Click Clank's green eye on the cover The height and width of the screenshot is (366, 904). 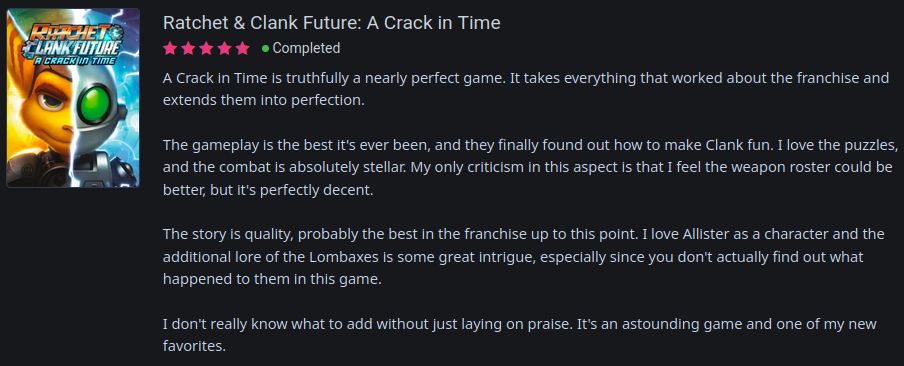[95, 106]
